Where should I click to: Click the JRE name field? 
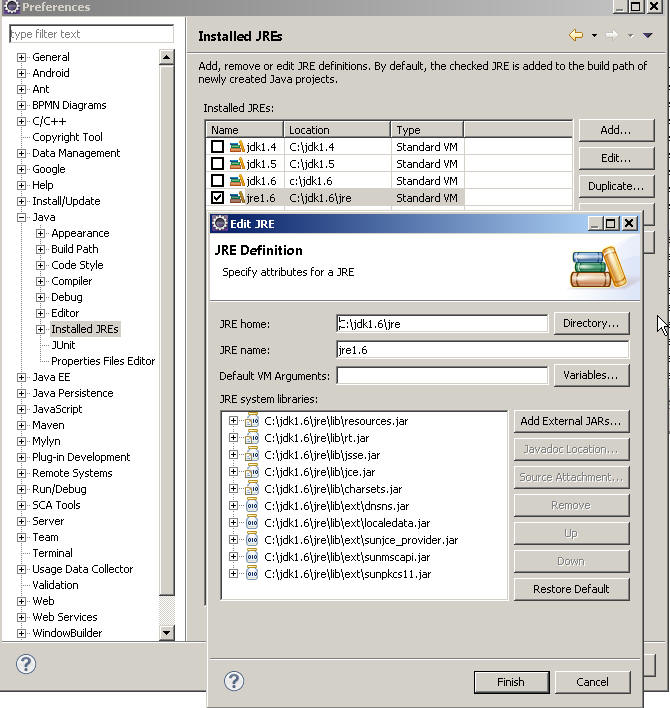(483, 350)
